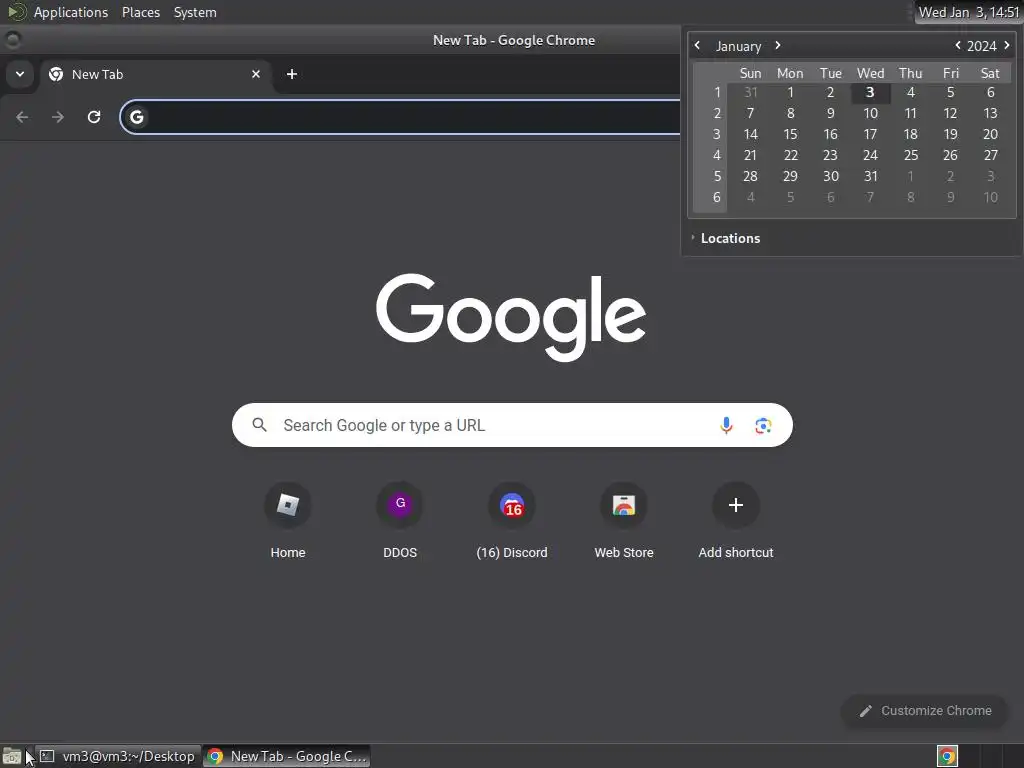The width and height of the screenshot is (1024, 768).
Task: Select January 12 in the calendar
Action: click(950, 114)
